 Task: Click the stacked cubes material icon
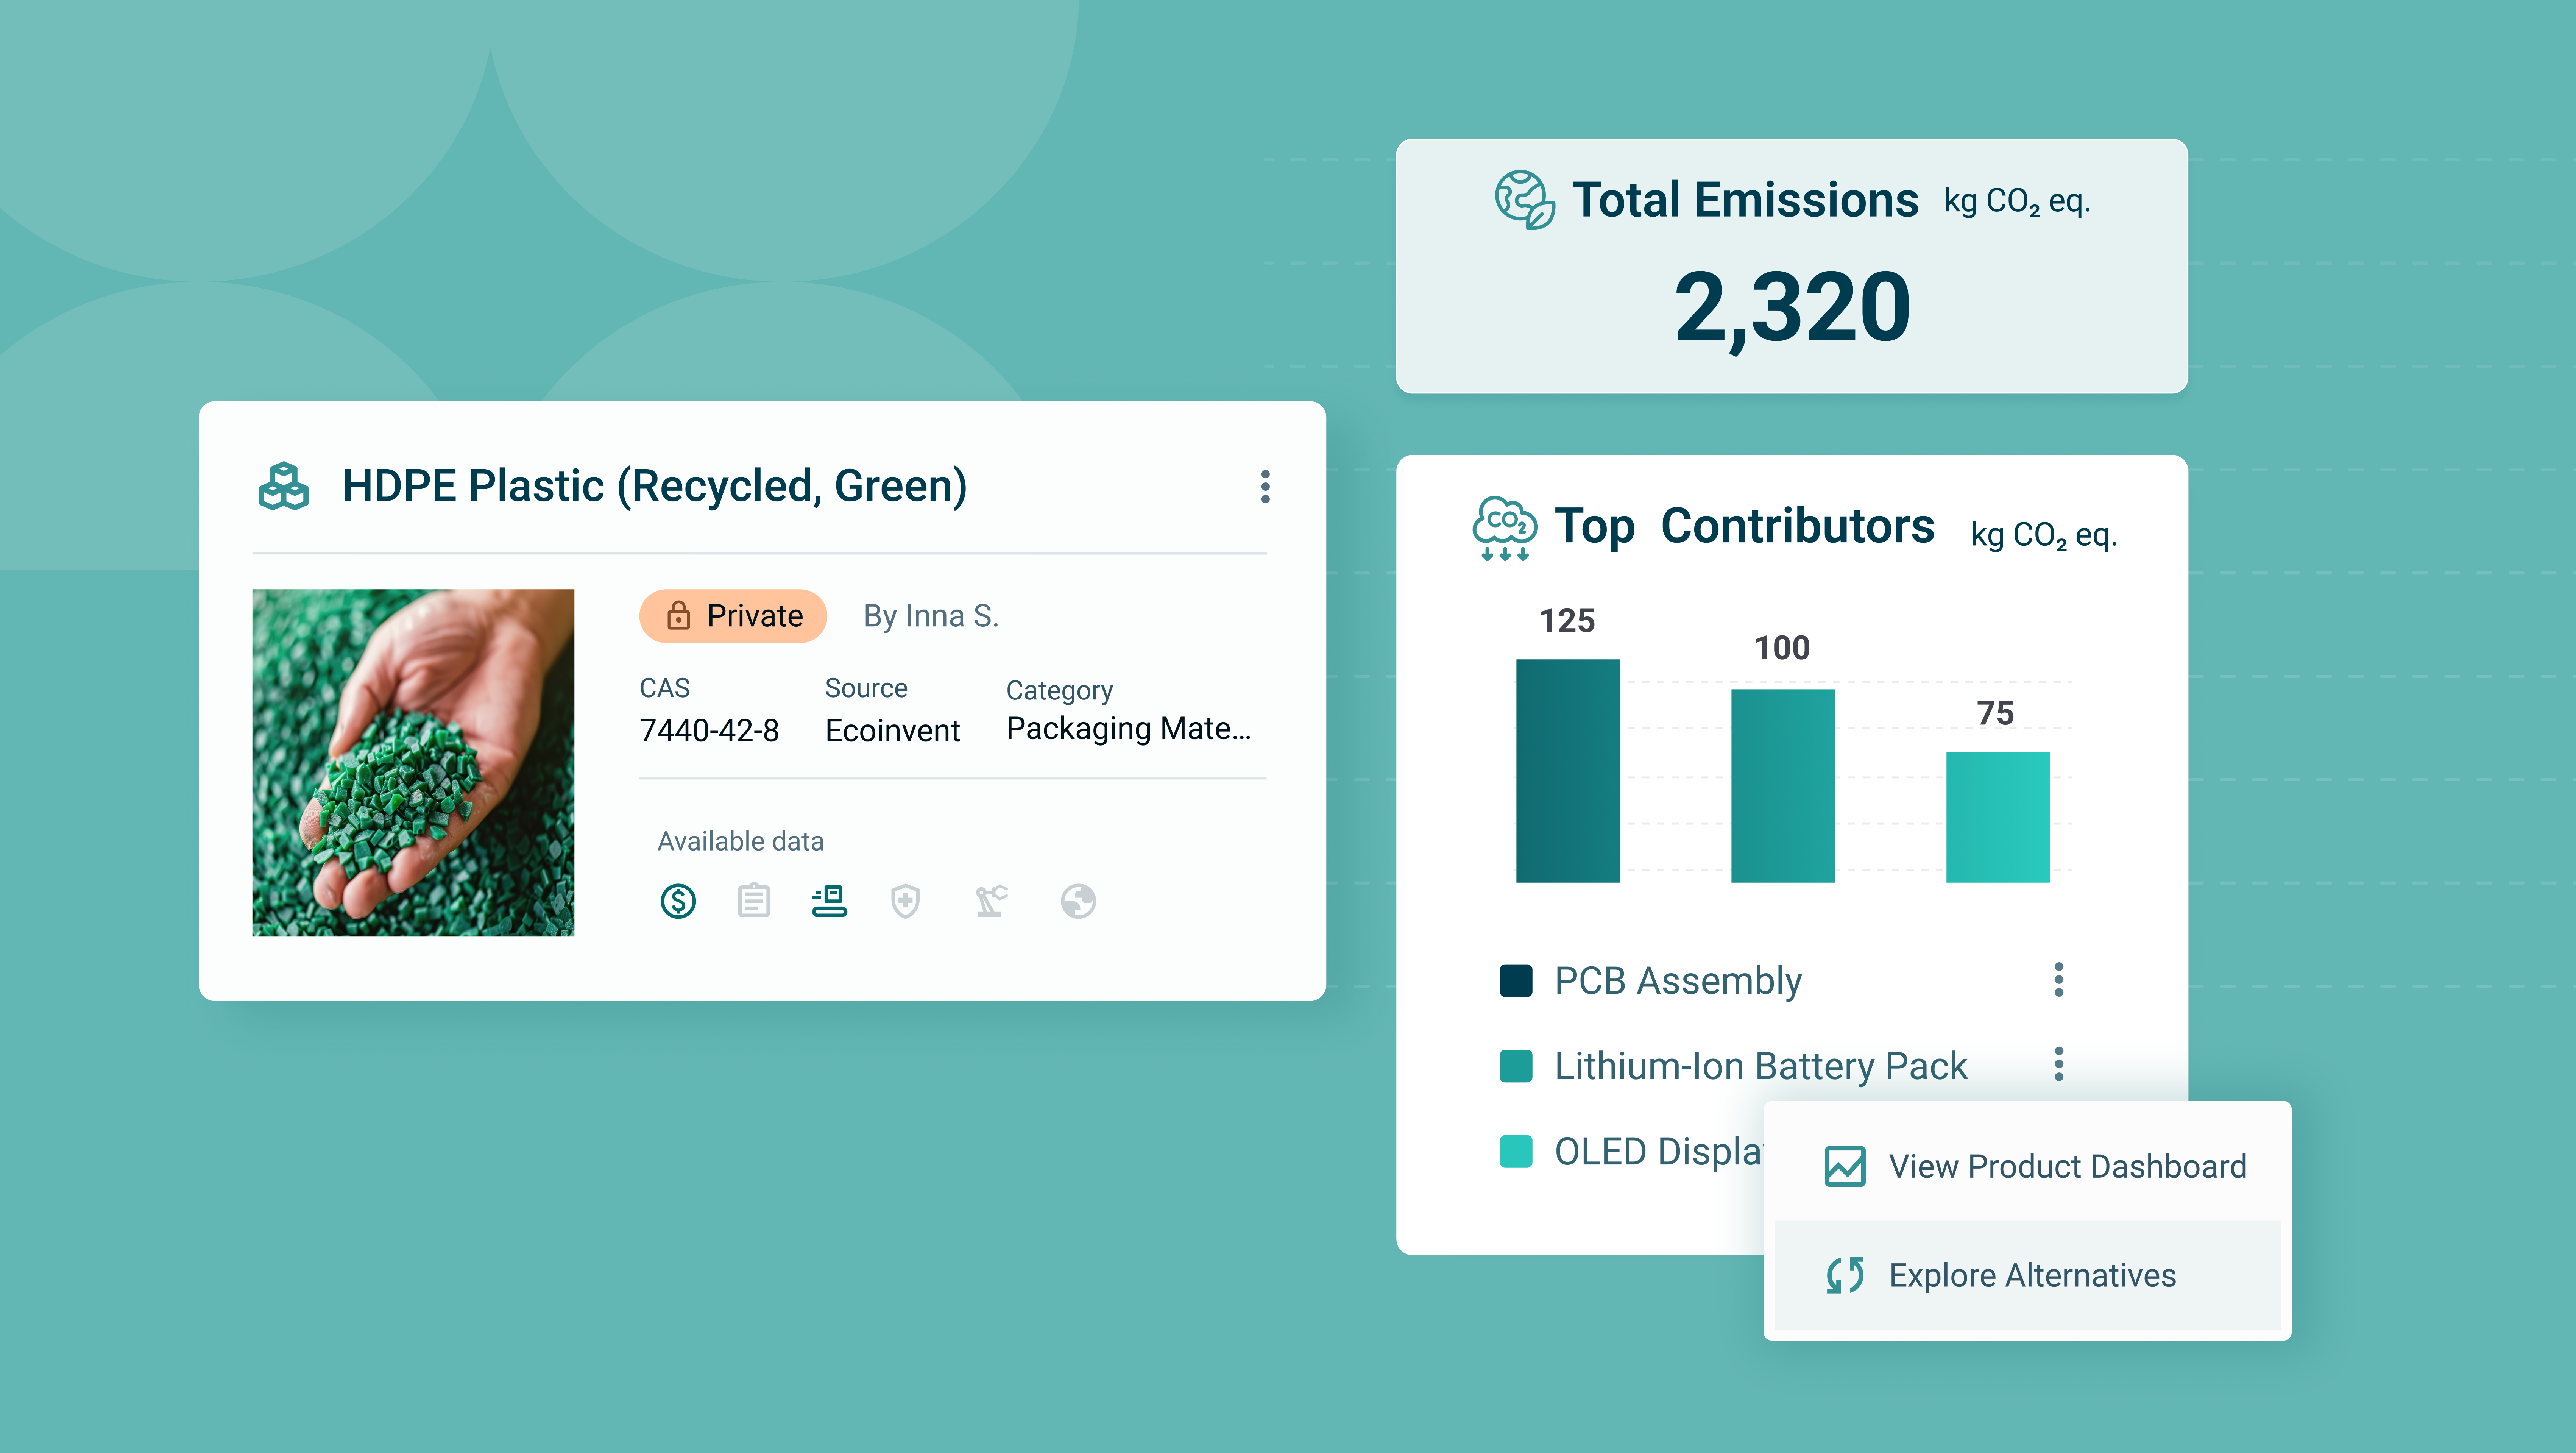(284, 486)
